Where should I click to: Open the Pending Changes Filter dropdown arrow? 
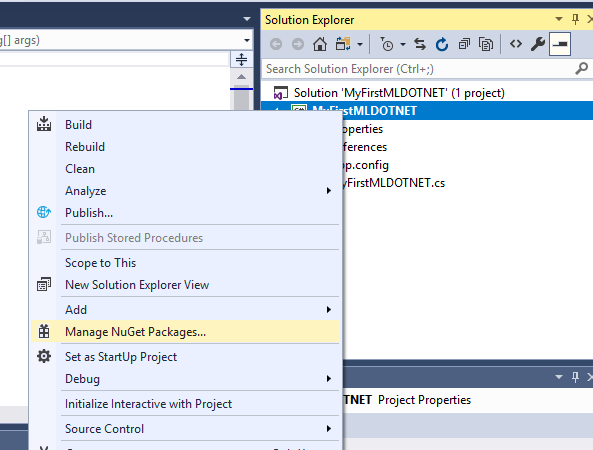tap(403, 45)
